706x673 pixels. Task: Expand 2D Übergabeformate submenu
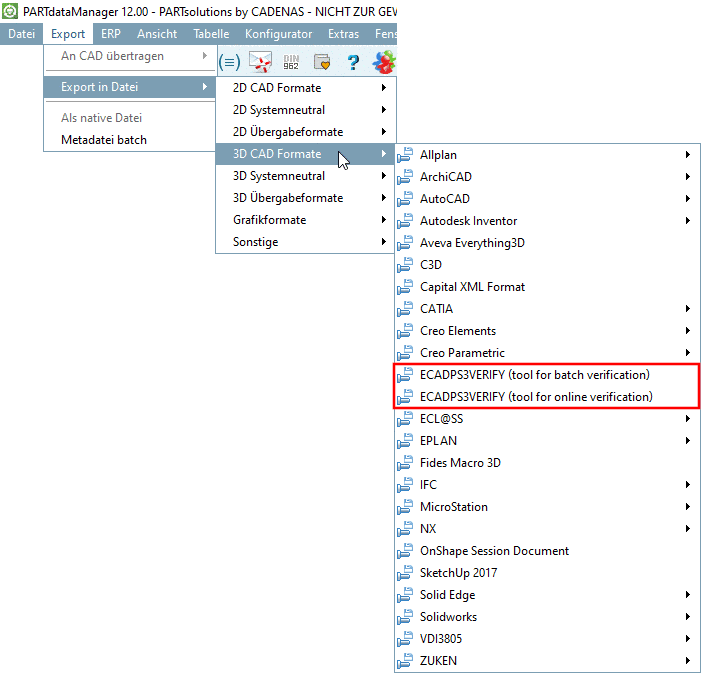(x=306, y=132)
